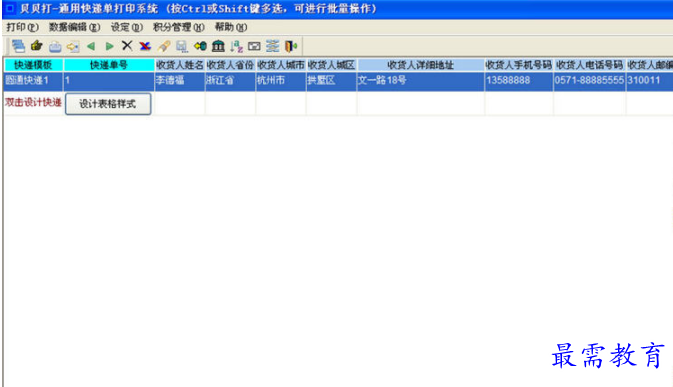Click the 快递模板 column header
This screenshot has width=673, height=387.
(x=33, y=65)
